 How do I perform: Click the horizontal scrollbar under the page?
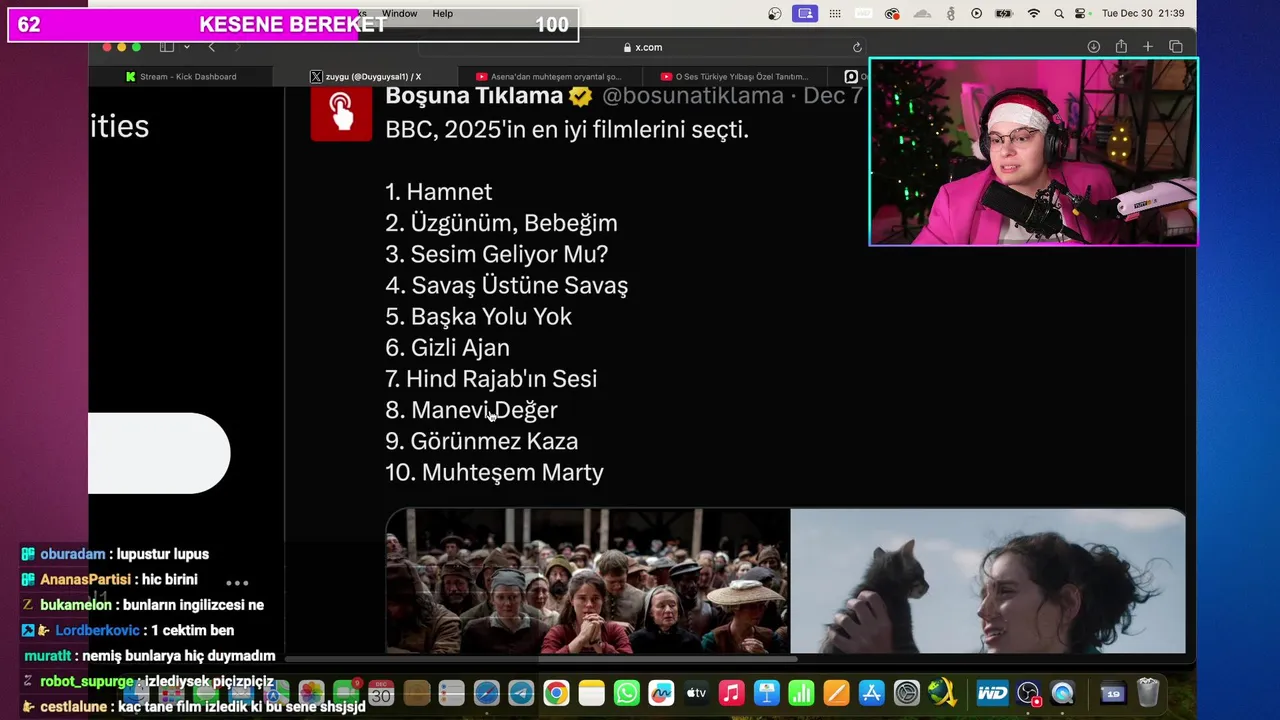542,658
